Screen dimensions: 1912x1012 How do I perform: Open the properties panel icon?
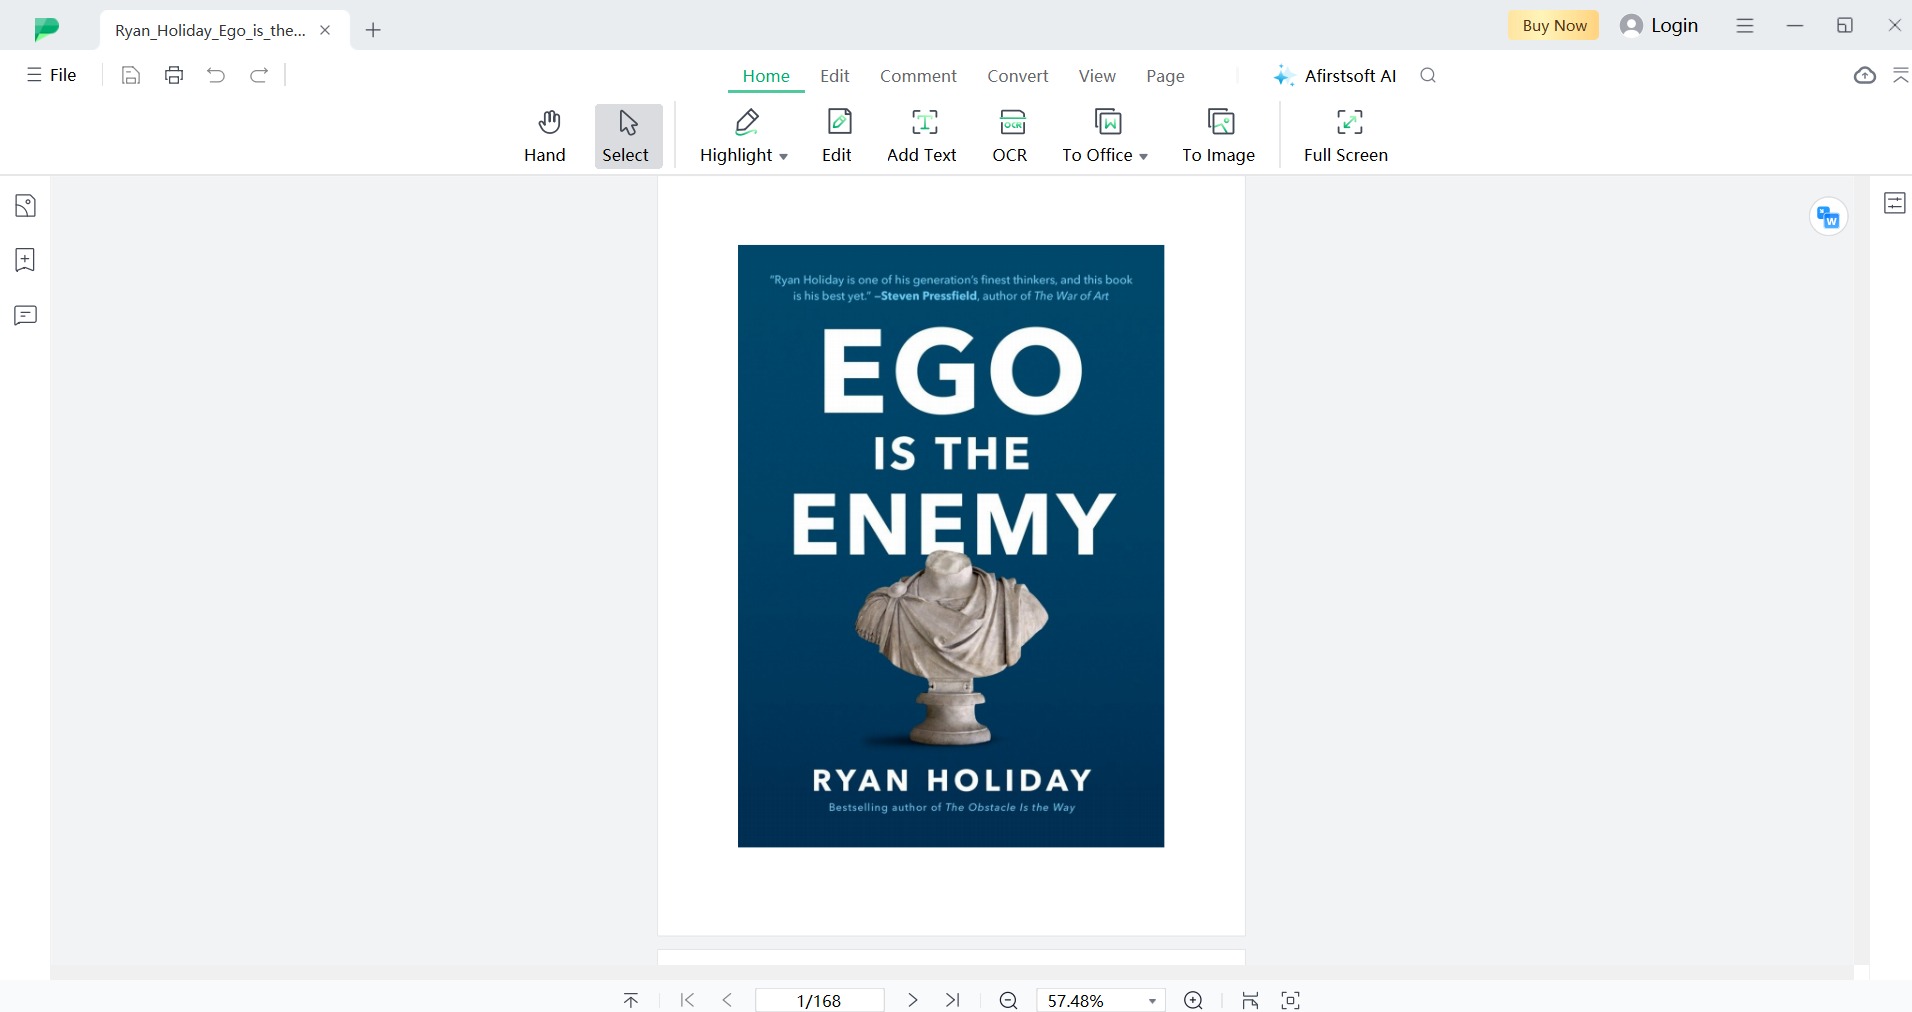1894,204
